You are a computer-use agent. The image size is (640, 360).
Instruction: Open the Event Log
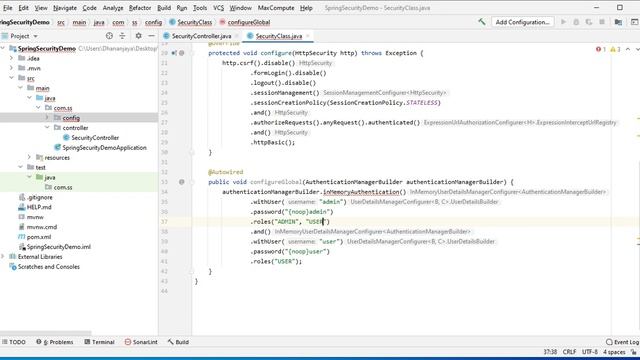[x=622, y=342]
